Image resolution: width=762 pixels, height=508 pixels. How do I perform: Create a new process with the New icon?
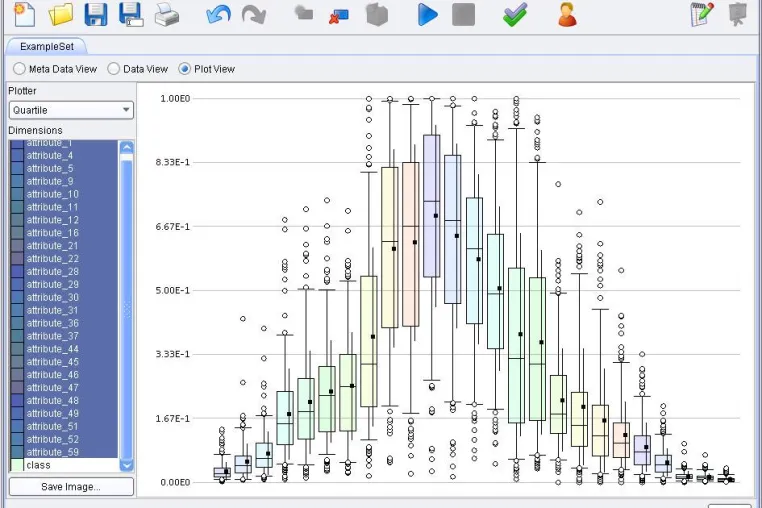pos(24,14)
